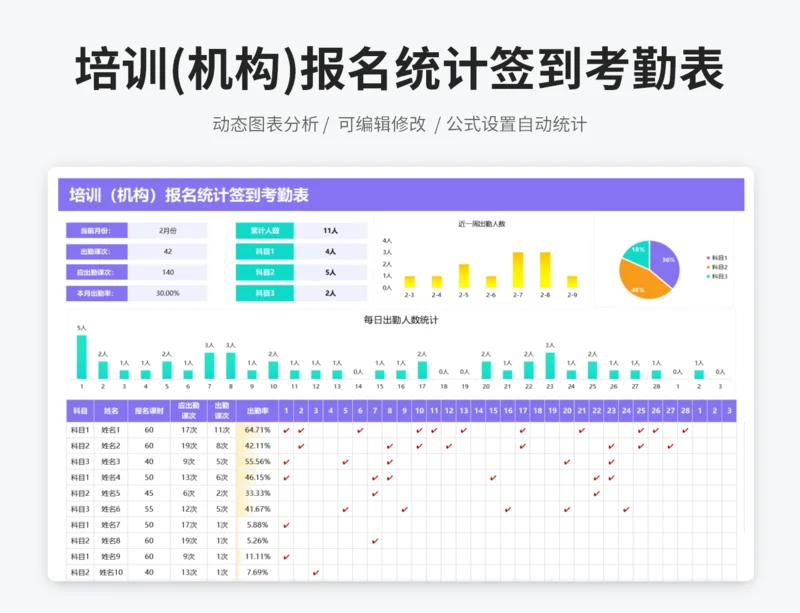Click the 科目1 legend marker beside pie chart
800x613 pixels.
(x=708, y=258)
